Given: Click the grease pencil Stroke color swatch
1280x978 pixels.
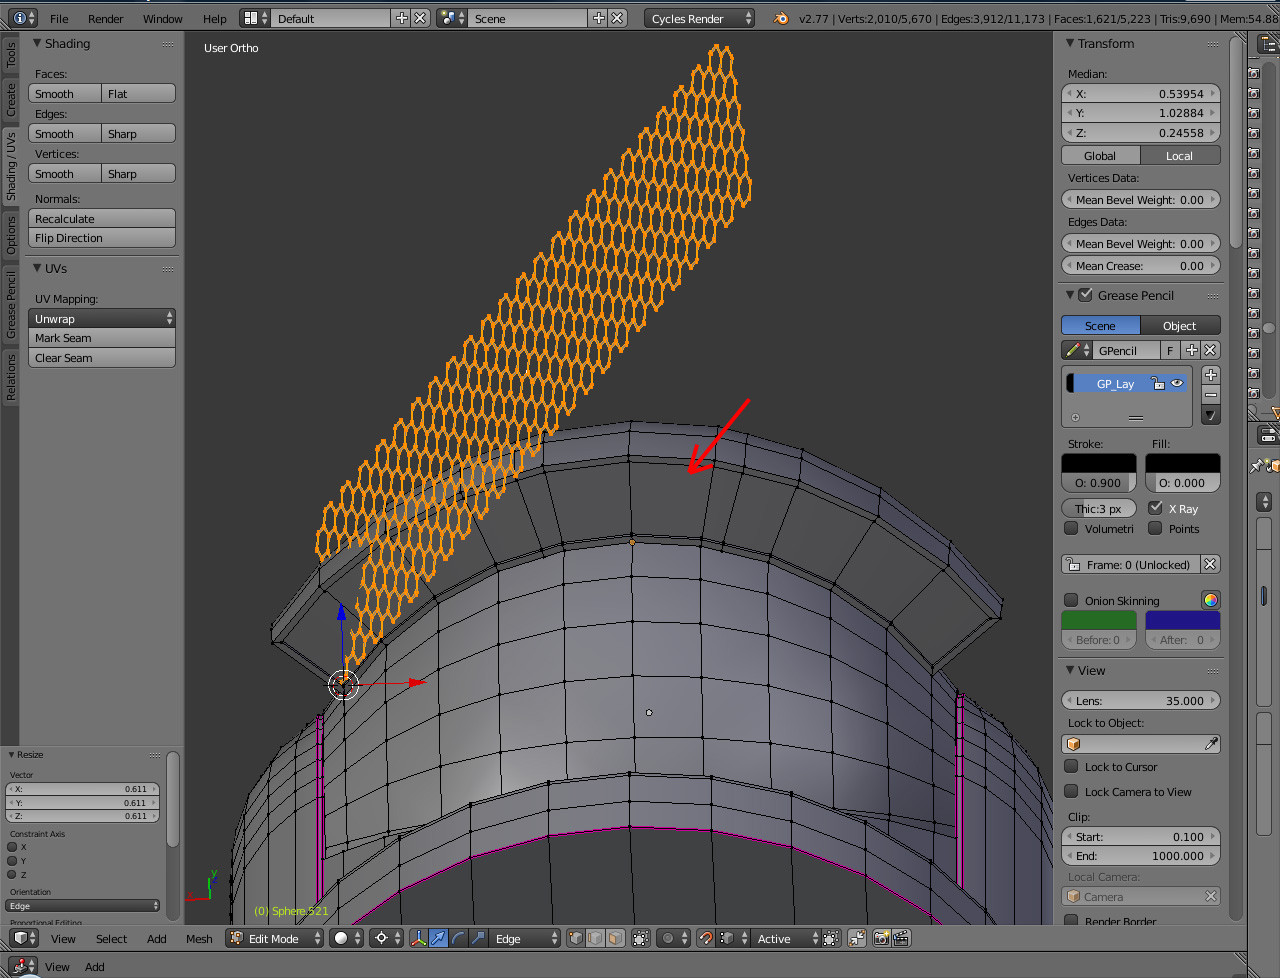Looking at the screenshot, I should (x=1098, y=464).
